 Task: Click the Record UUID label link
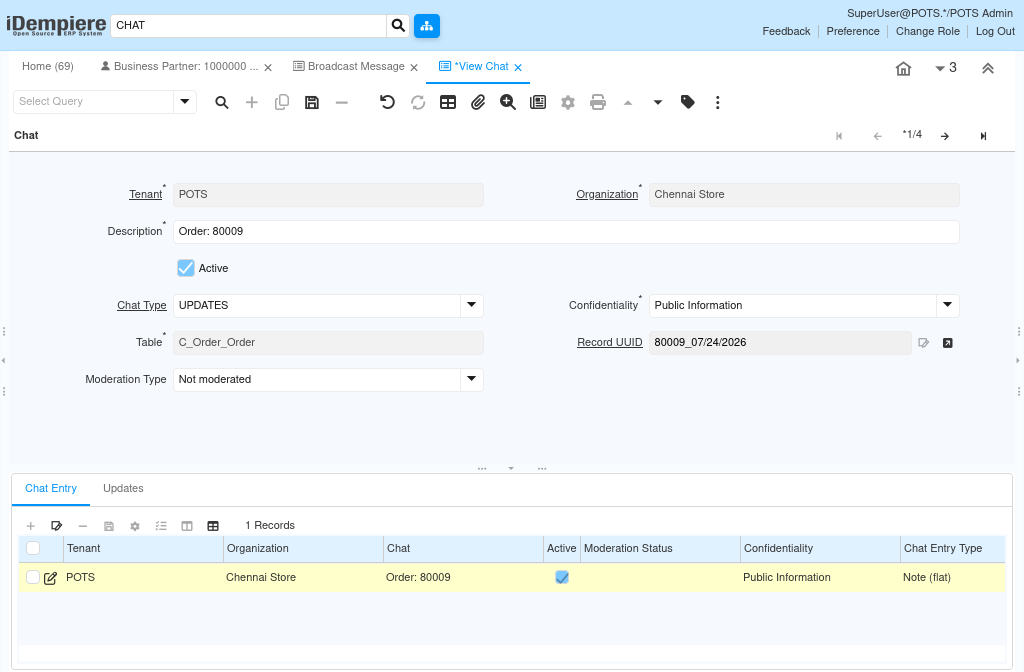coord(609,342)
